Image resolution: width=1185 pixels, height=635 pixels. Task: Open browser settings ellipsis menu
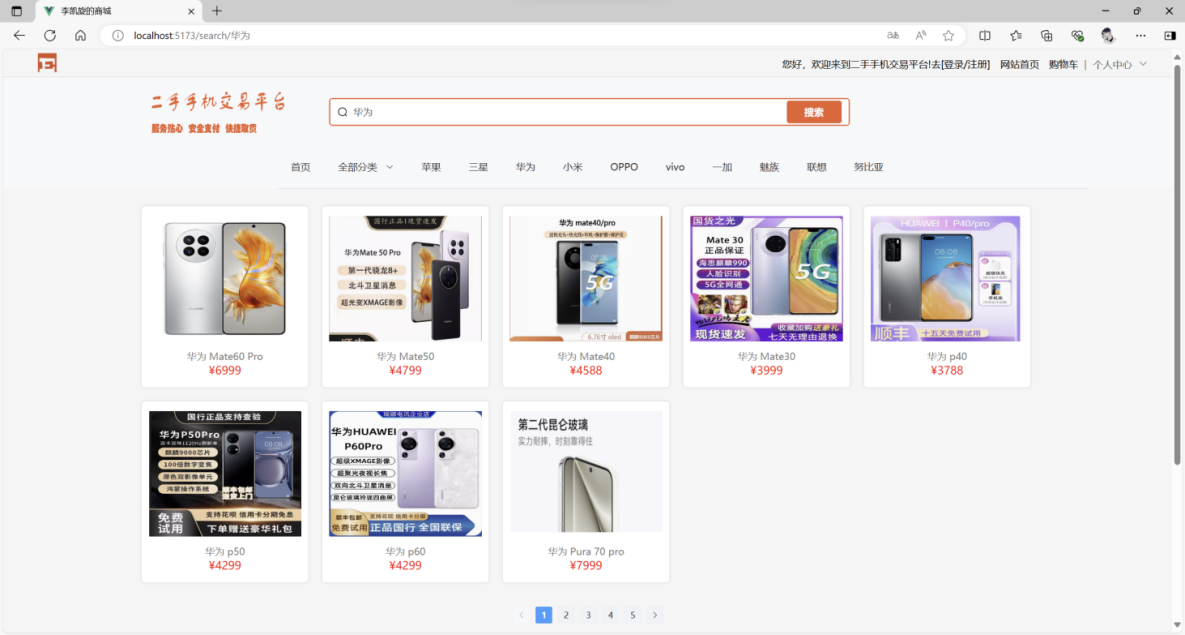1140,36
